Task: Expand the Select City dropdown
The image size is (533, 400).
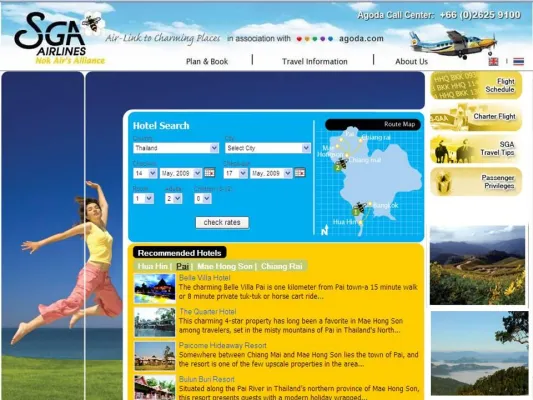Action: (x=268, y=148)
